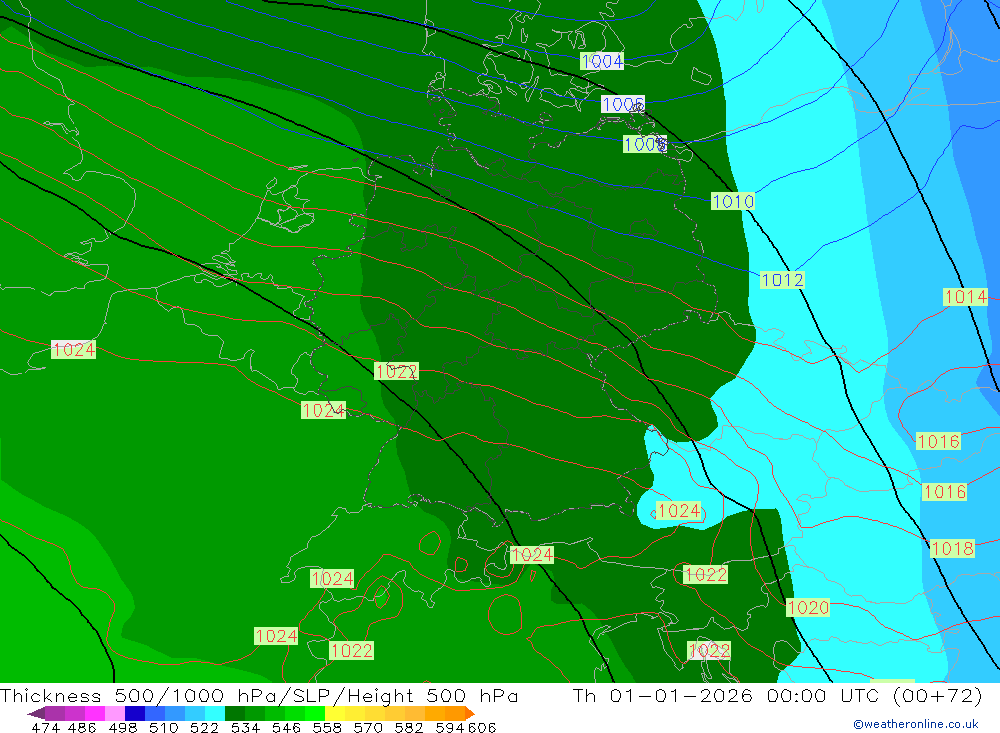Click the magenta swatch in the legend
The width and height of the screenshot is (1000, 733).
point(94,713)
